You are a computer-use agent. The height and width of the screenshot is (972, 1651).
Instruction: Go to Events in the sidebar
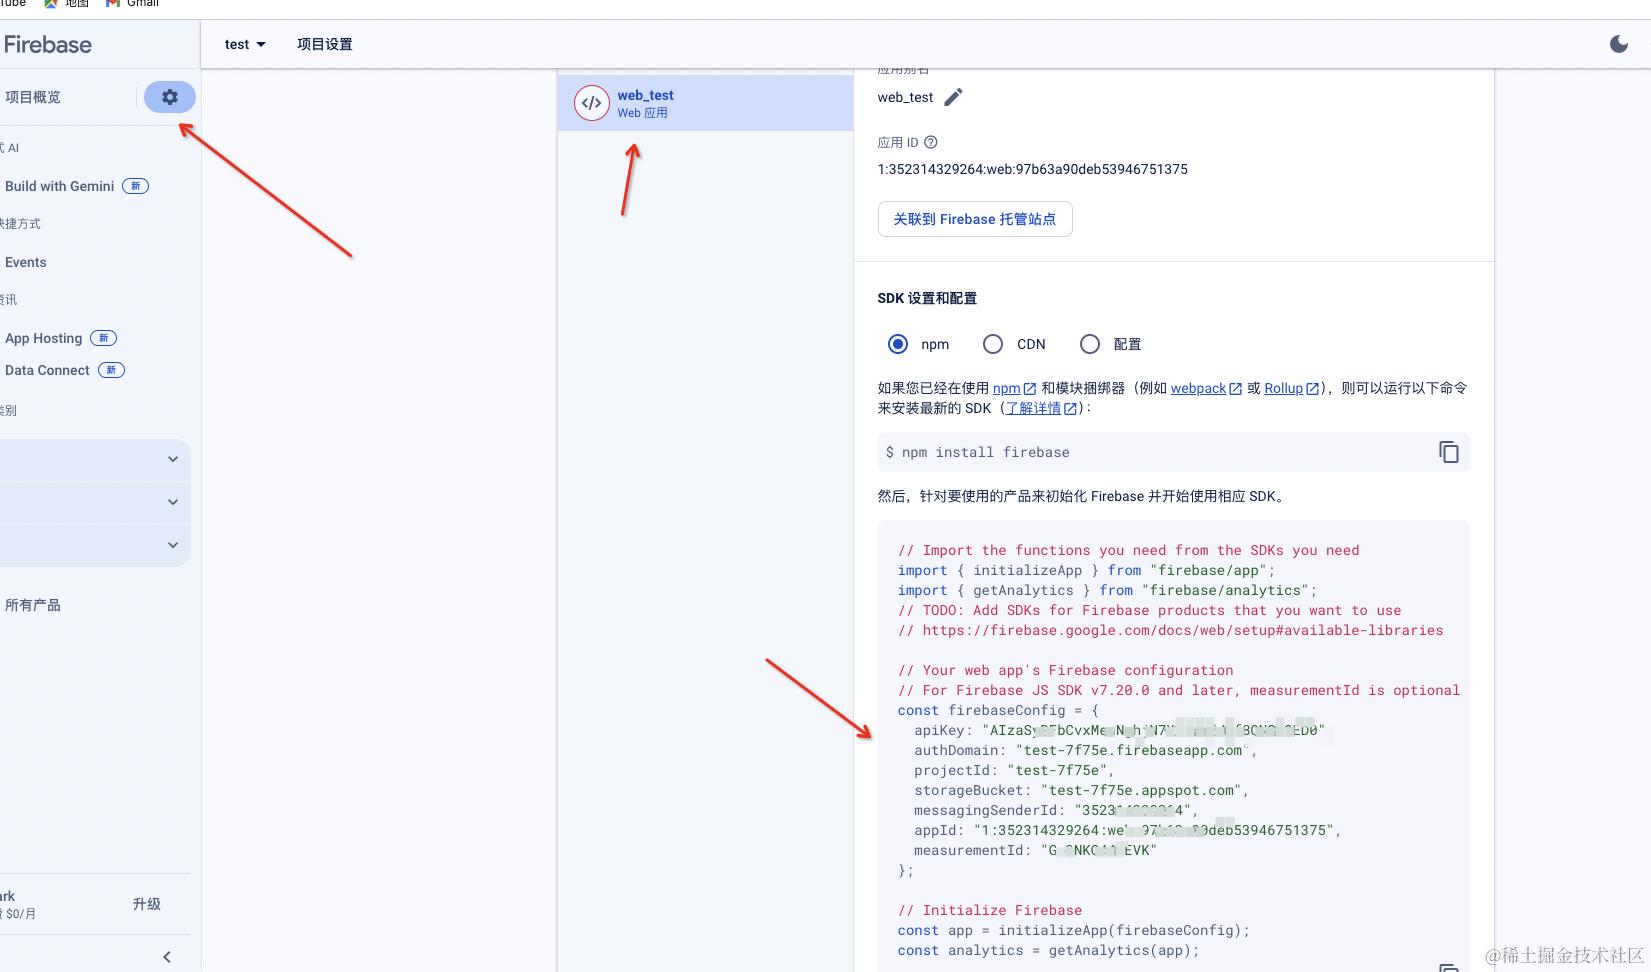click(25, 262)
